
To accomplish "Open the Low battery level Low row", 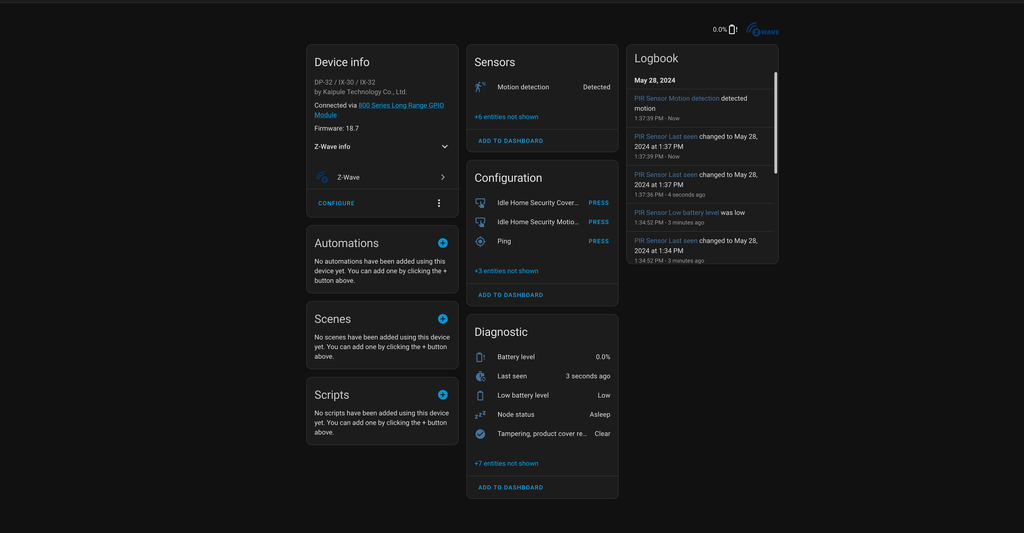I will (542, 395).
